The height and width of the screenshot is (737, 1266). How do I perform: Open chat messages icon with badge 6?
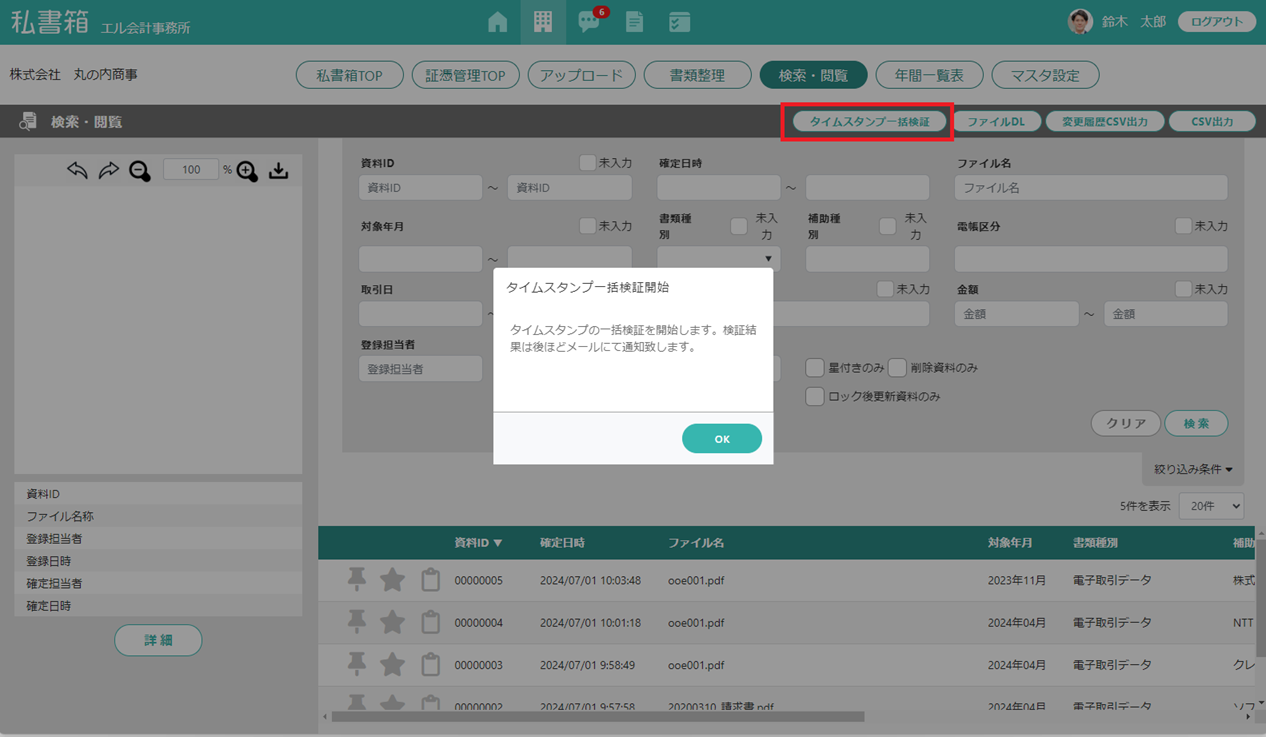coord(590,21)
